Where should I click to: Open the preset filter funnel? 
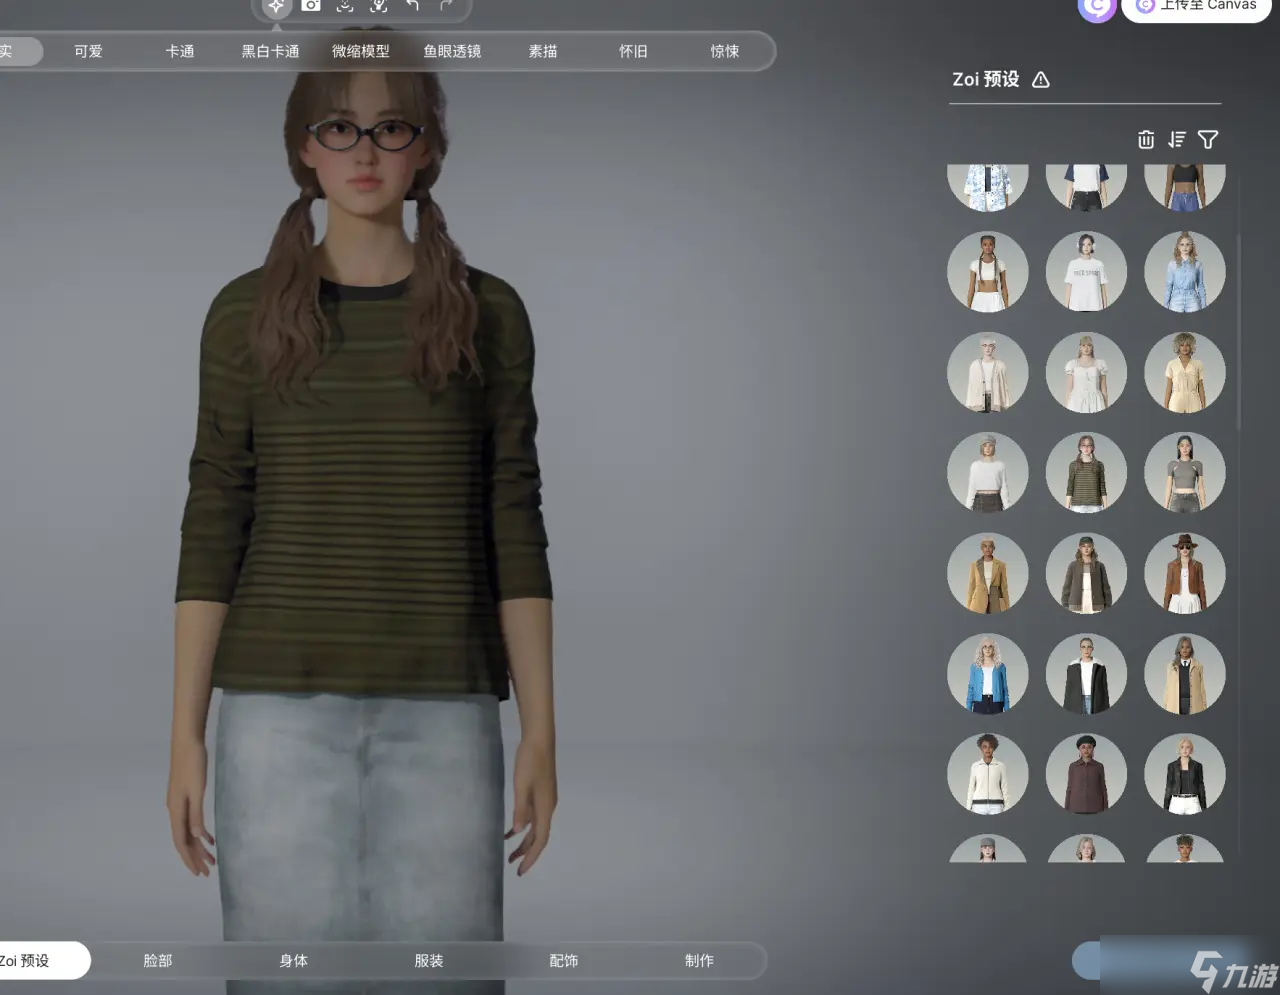pos(1208,140)
